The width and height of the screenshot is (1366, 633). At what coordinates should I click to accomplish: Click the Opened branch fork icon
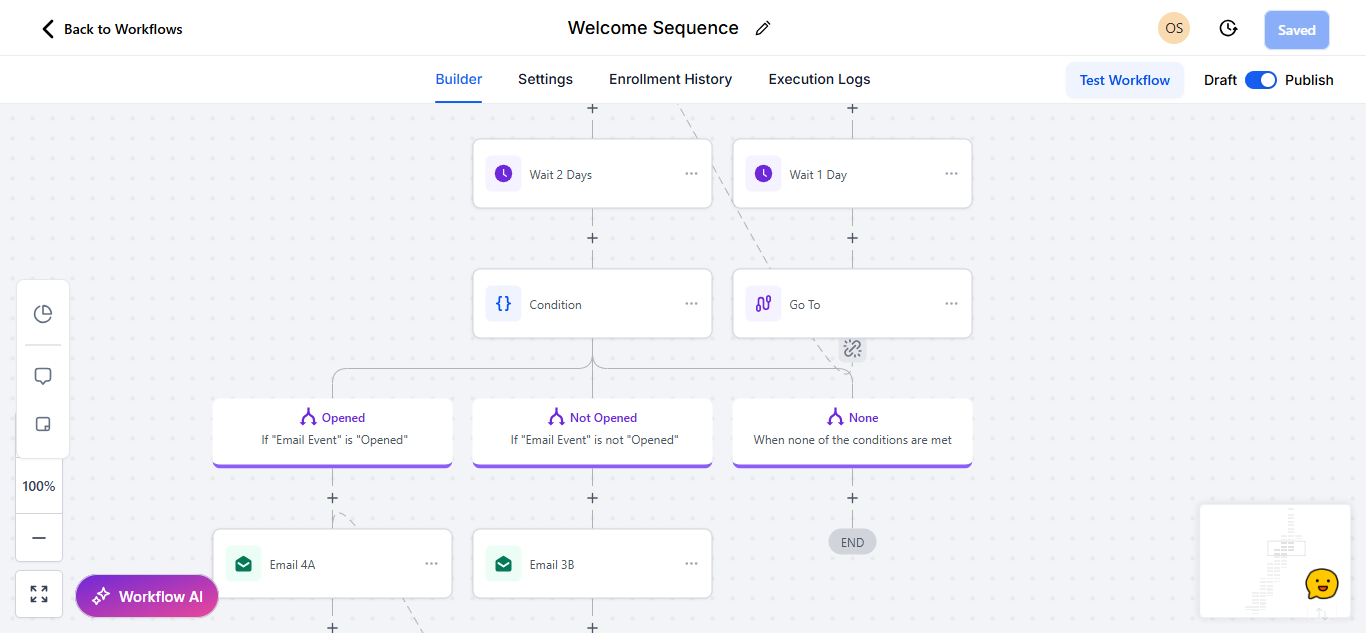click(308, 417)
